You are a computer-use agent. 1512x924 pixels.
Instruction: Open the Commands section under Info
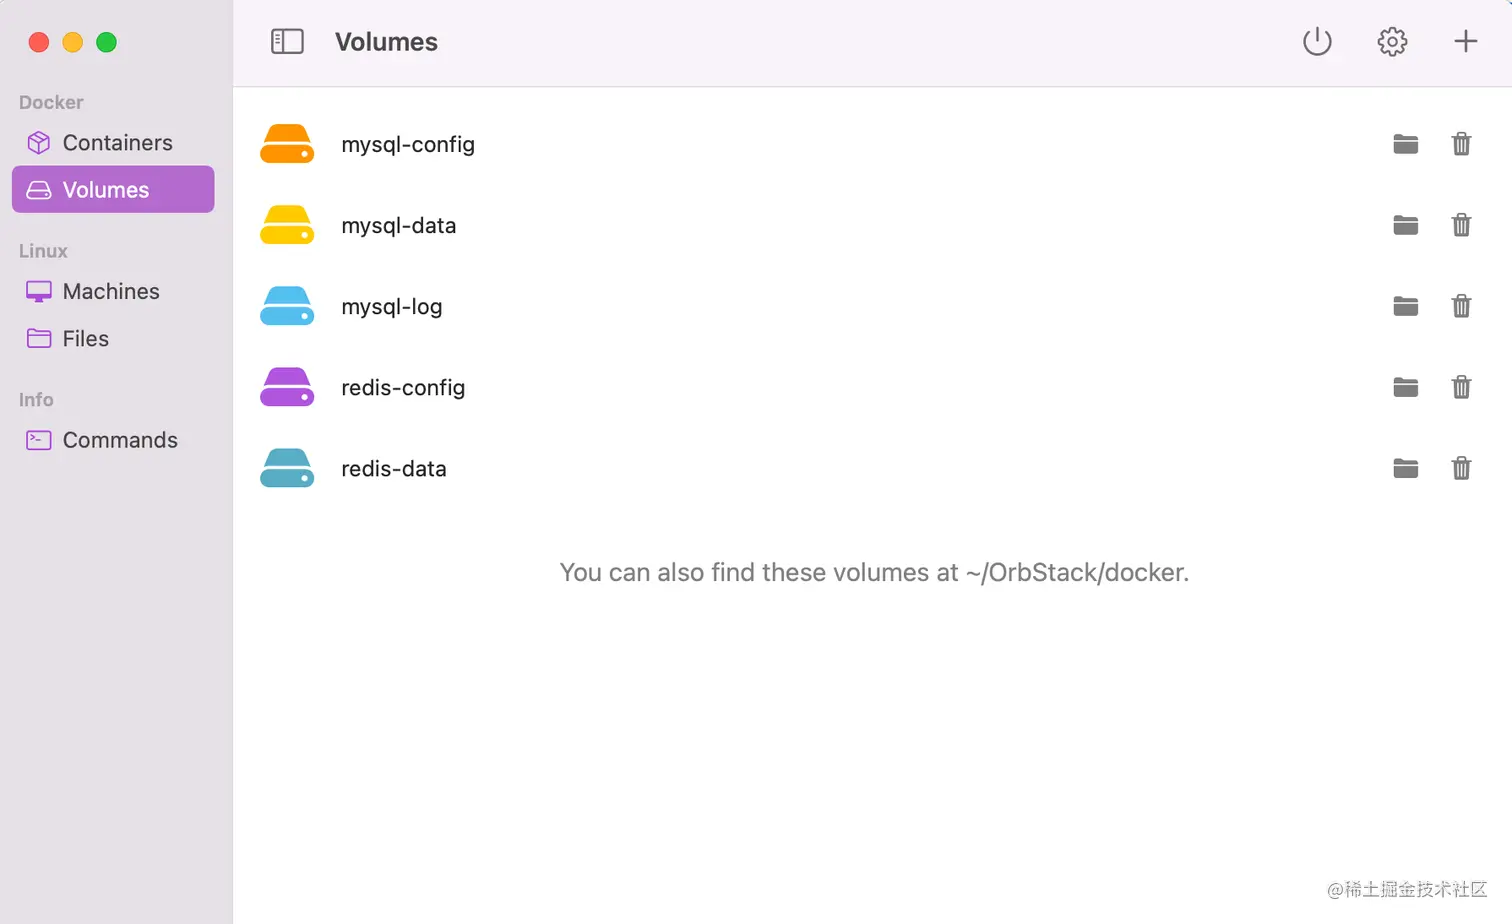(120, 440)
